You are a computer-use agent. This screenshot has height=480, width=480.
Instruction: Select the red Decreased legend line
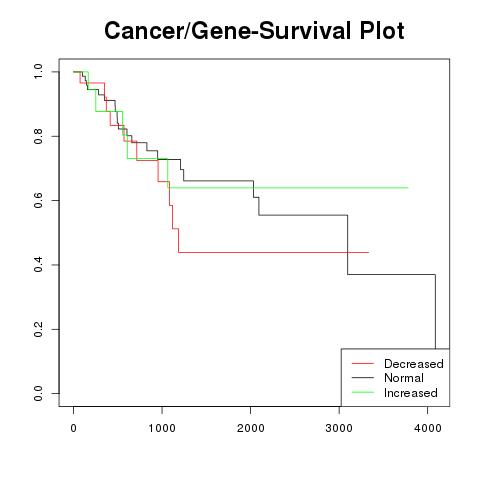[x=363, y=363]
